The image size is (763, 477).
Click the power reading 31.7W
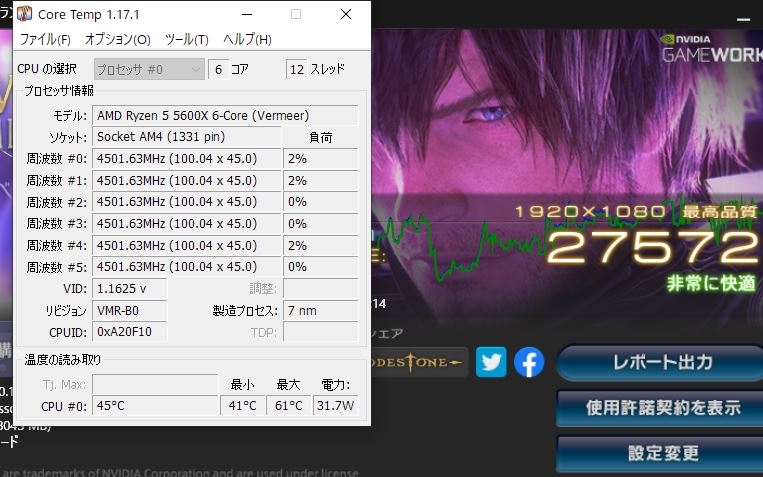click(x=335, y=405)
